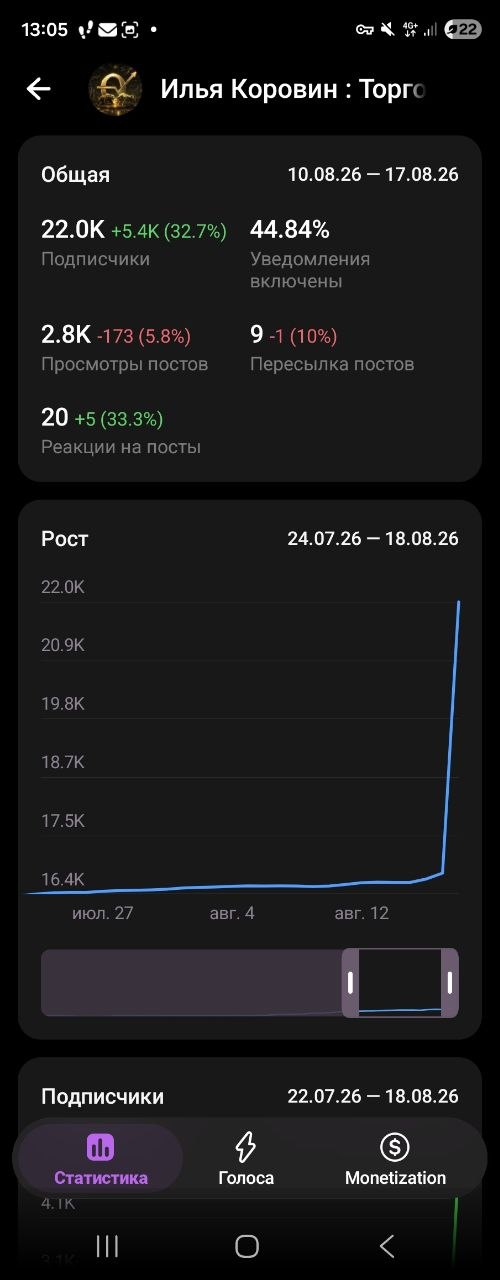Tap the Голоса lightning bolt icon
Screen dimensions: 500x1280
tap(246, 1147)
